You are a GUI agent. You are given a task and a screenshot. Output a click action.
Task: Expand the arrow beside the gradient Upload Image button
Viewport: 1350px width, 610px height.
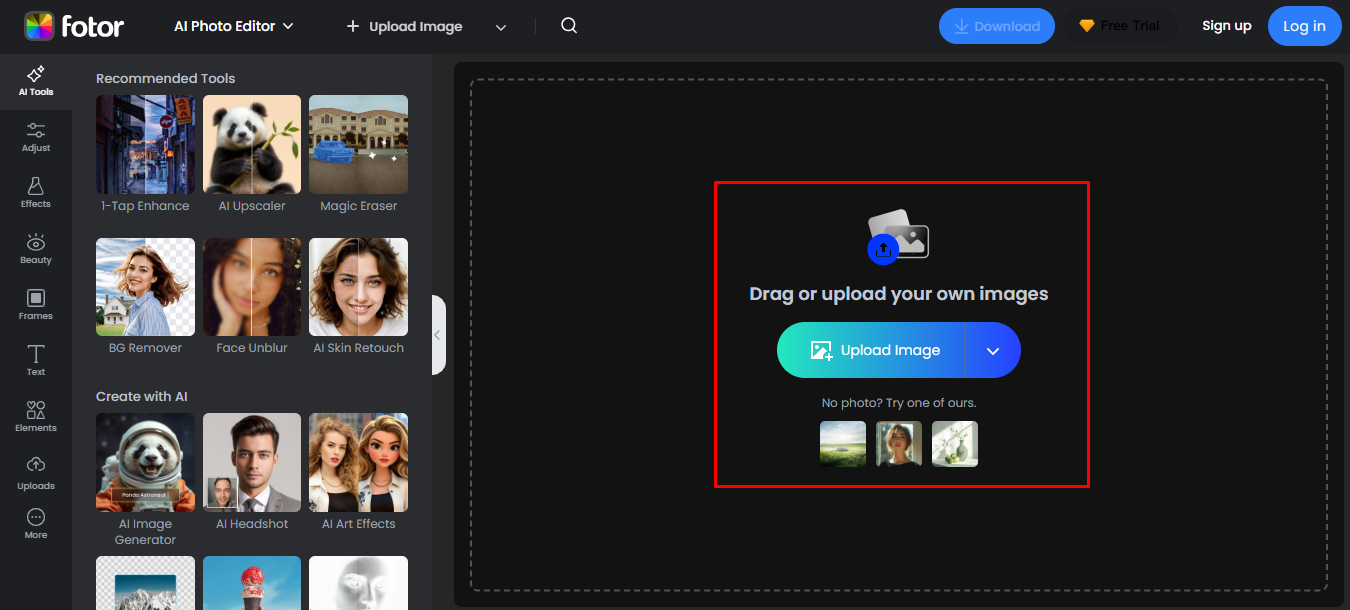click(993, 350)
